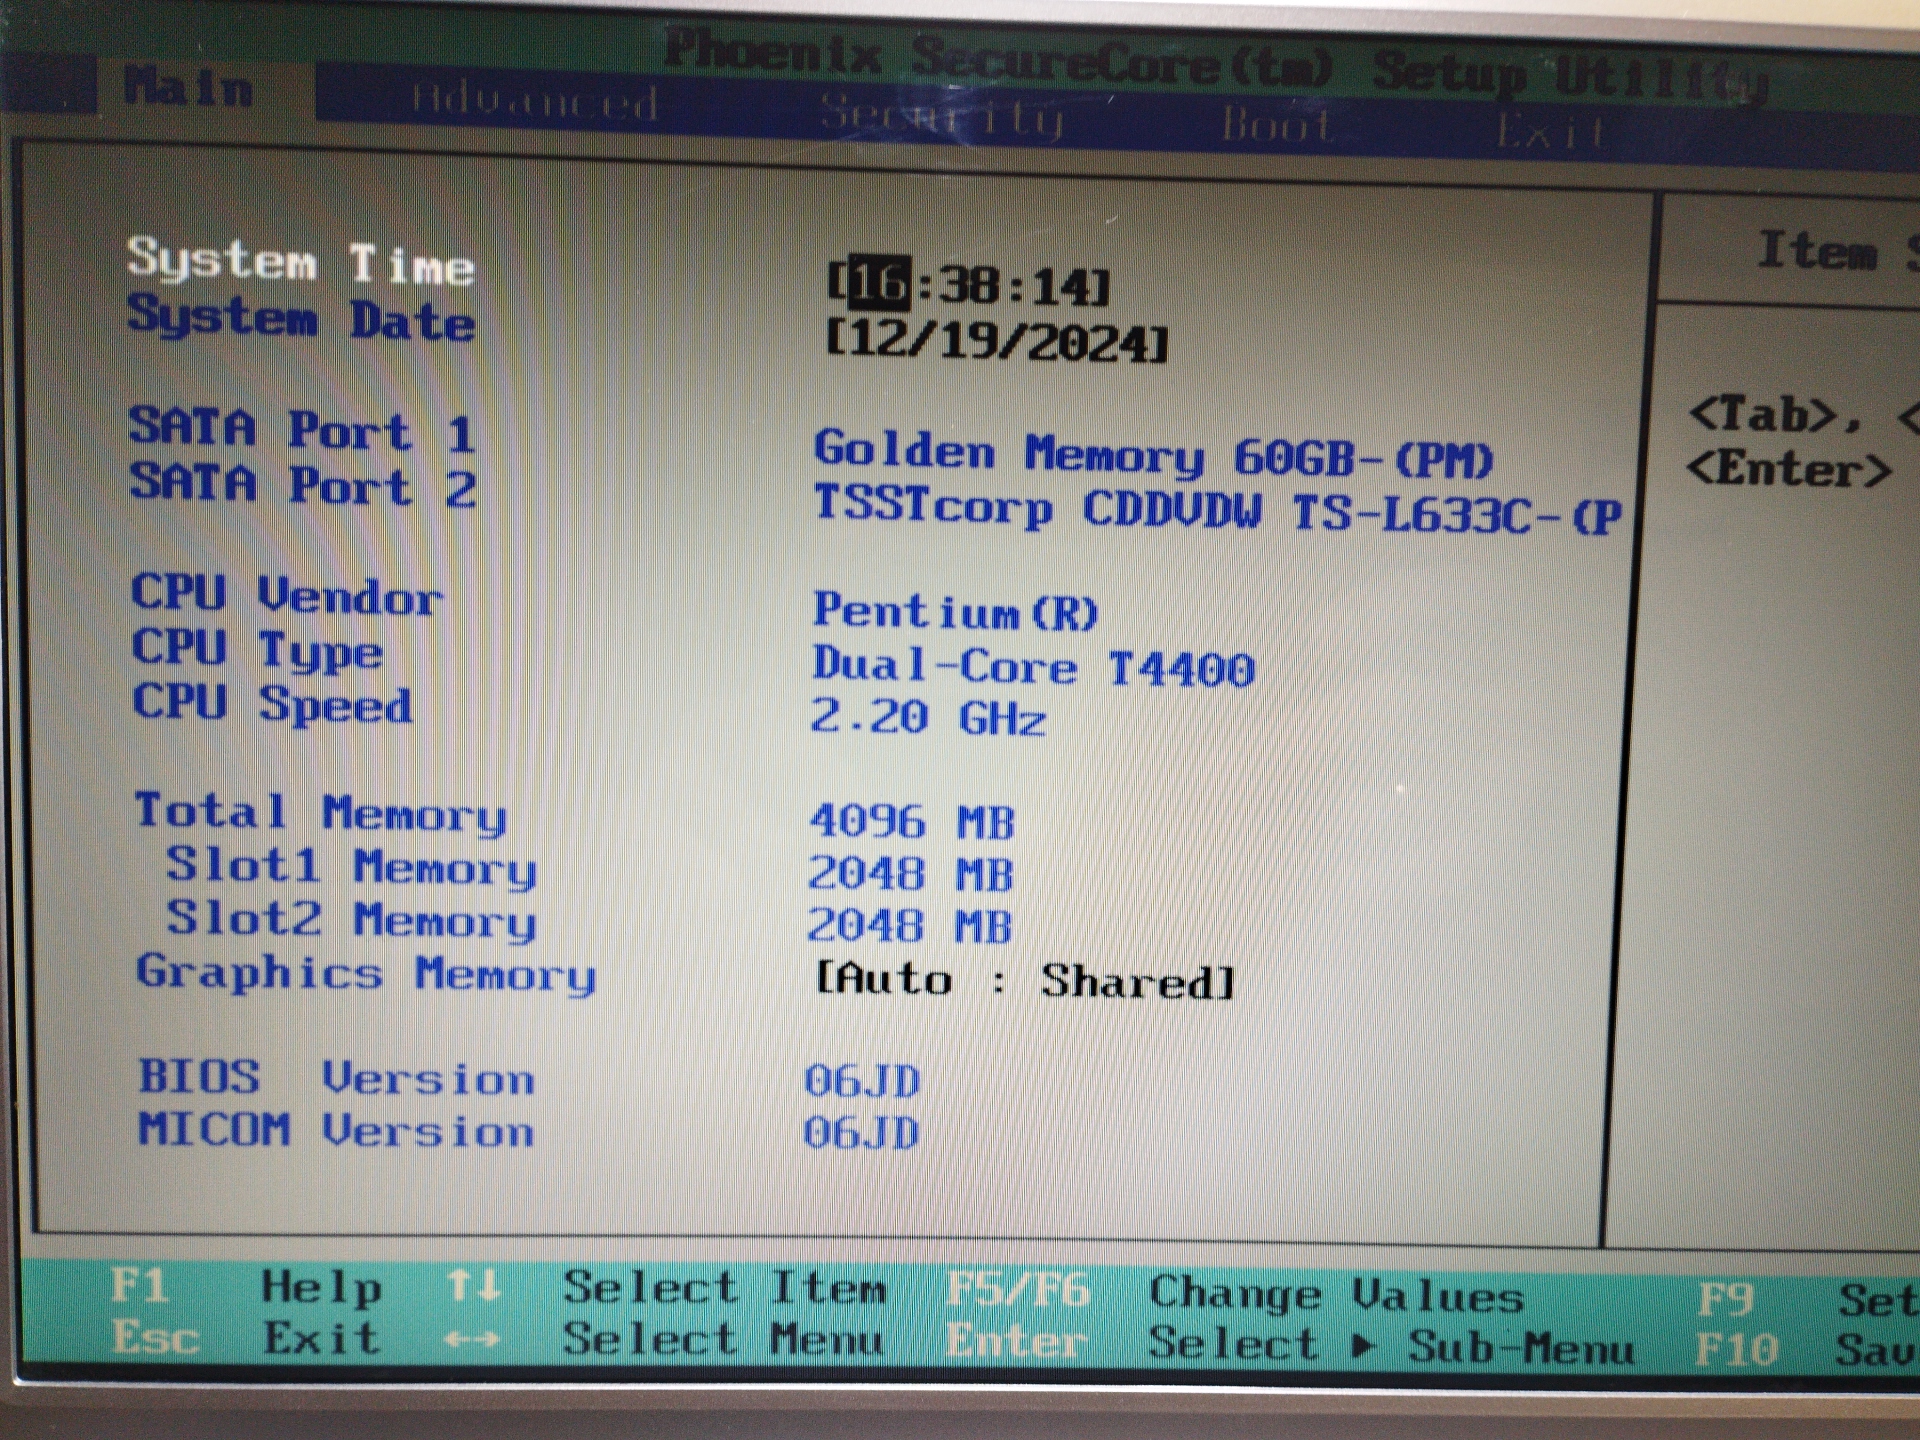The height and width of the screenshot is (1440, 1920).
Task: Click the F5/F6 Change Values hint
Action: (x=1236, y=1293)
